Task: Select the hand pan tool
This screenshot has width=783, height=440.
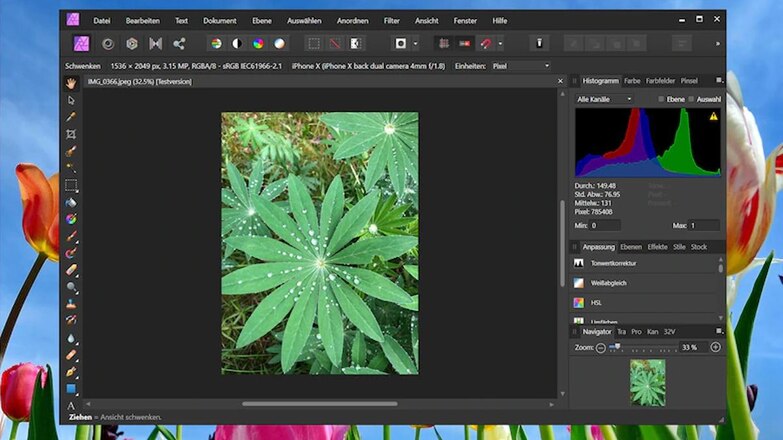Action: (71, 84)
